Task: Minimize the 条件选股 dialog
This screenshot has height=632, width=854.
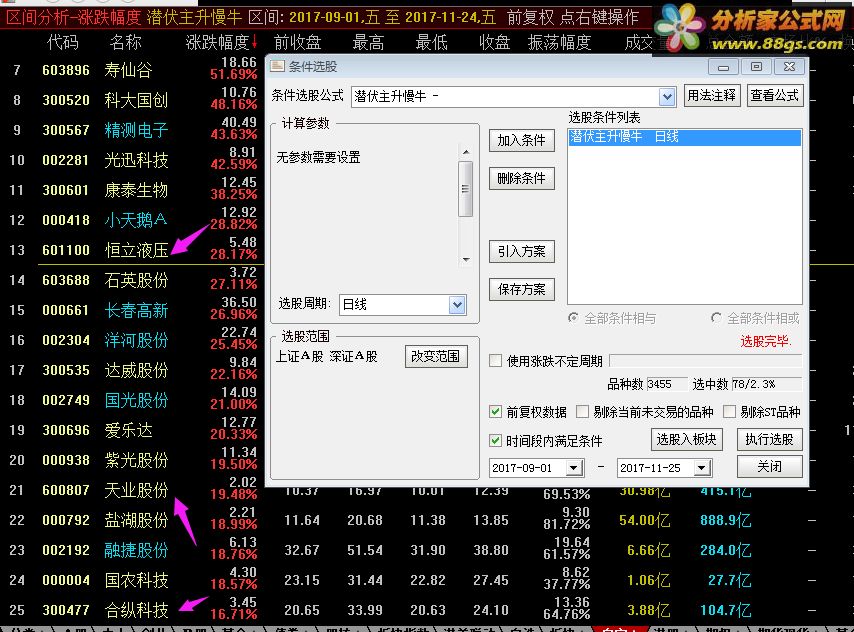Action: pos(723,67)
